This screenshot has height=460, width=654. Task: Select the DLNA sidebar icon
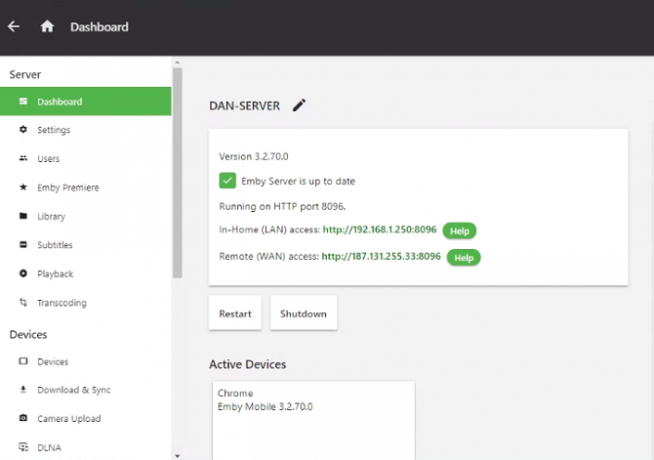(23, 447)
